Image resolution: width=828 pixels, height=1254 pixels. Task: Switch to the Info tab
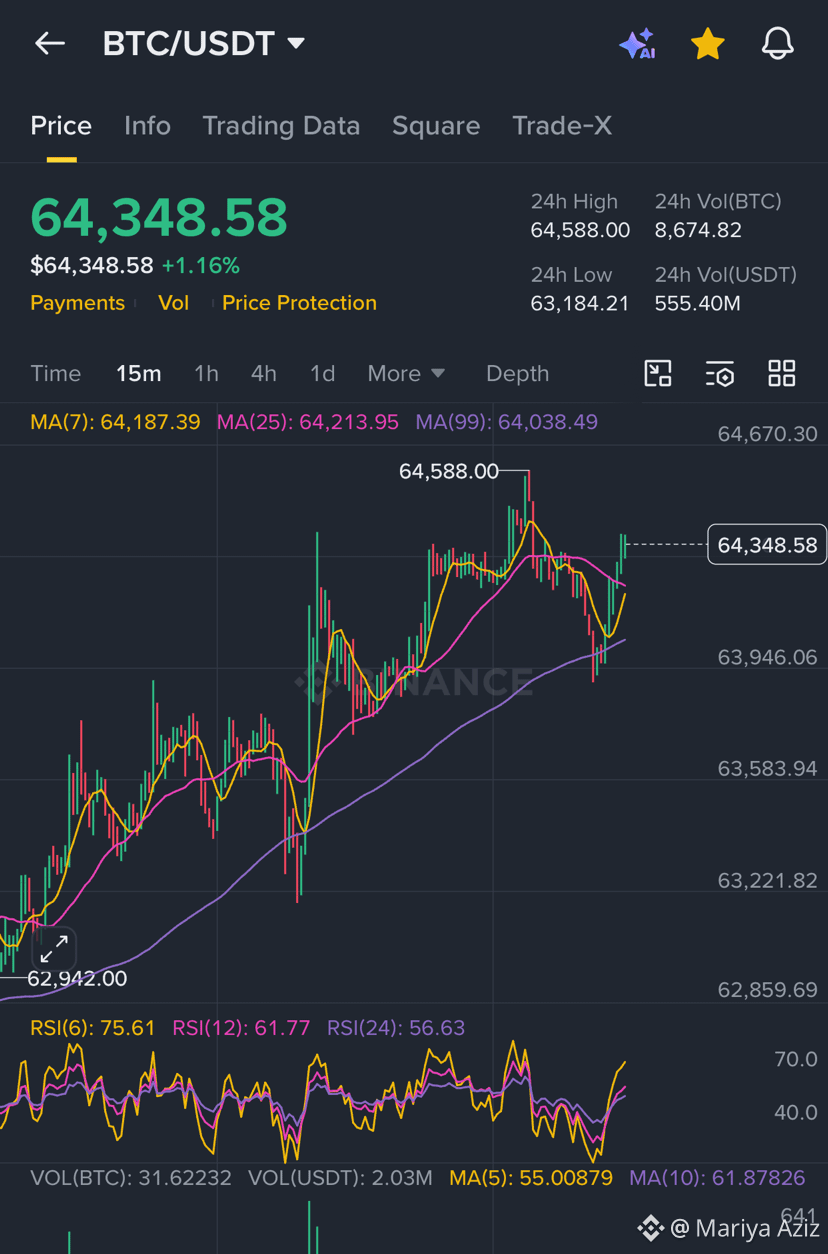(x=147, y=125)
